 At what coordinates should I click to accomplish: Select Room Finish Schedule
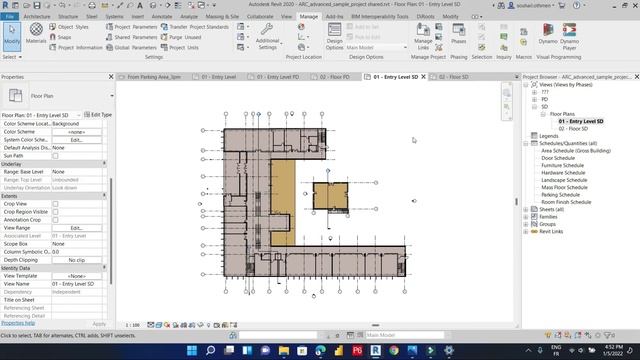[566, 202]
